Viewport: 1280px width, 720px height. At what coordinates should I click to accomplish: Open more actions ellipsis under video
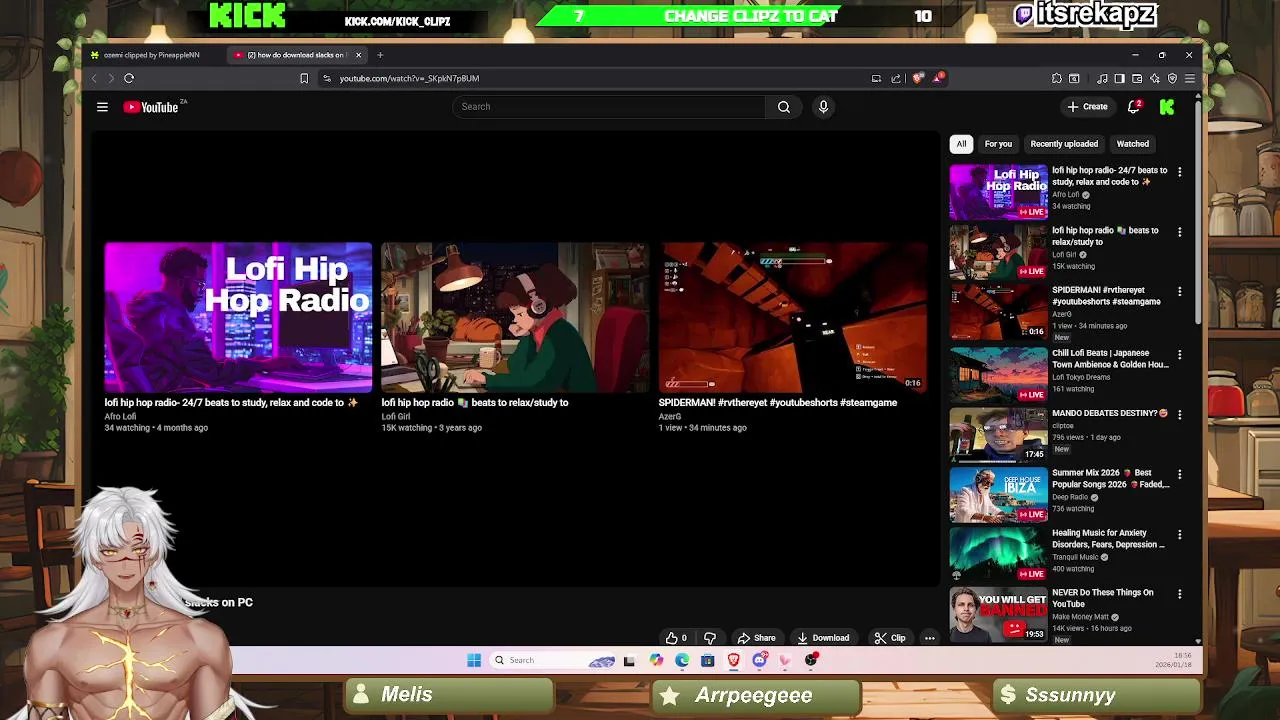[x=929, y=638]
